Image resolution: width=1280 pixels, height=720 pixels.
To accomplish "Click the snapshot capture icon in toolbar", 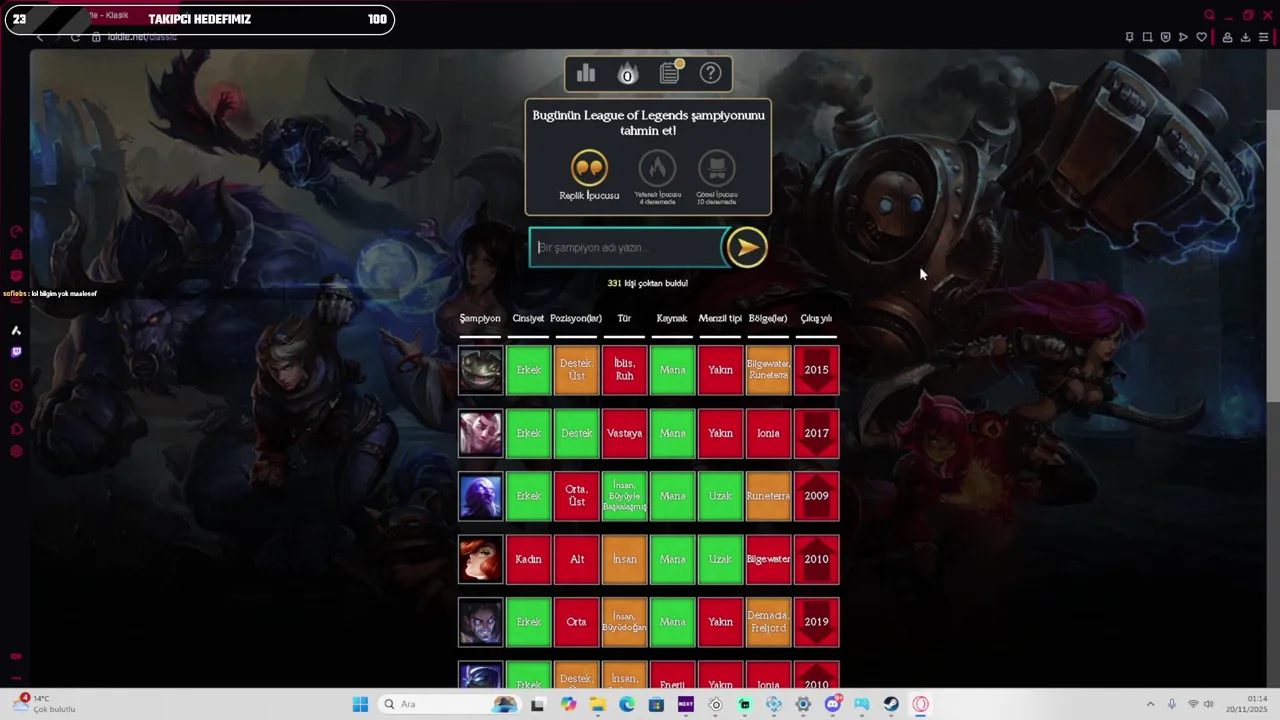I will pyautogui.click(x=1148, y=37).
